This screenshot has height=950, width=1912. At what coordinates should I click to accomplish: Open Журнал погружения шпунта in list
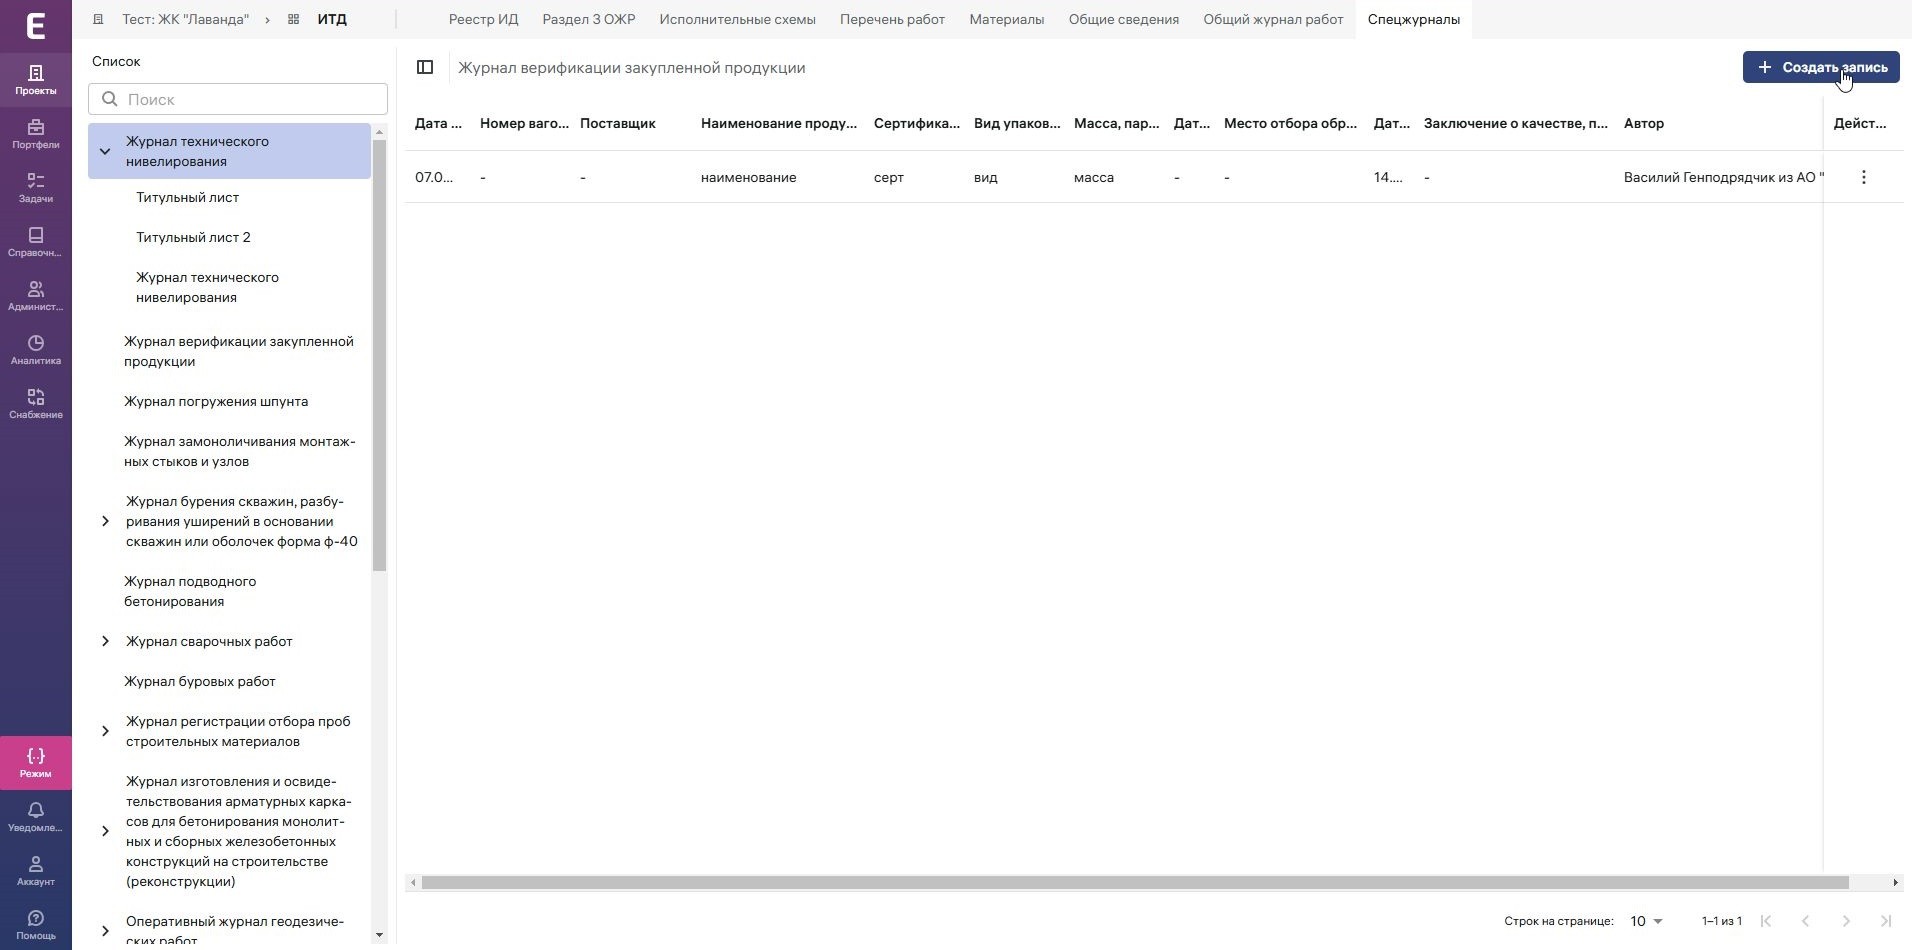[216, 401]
